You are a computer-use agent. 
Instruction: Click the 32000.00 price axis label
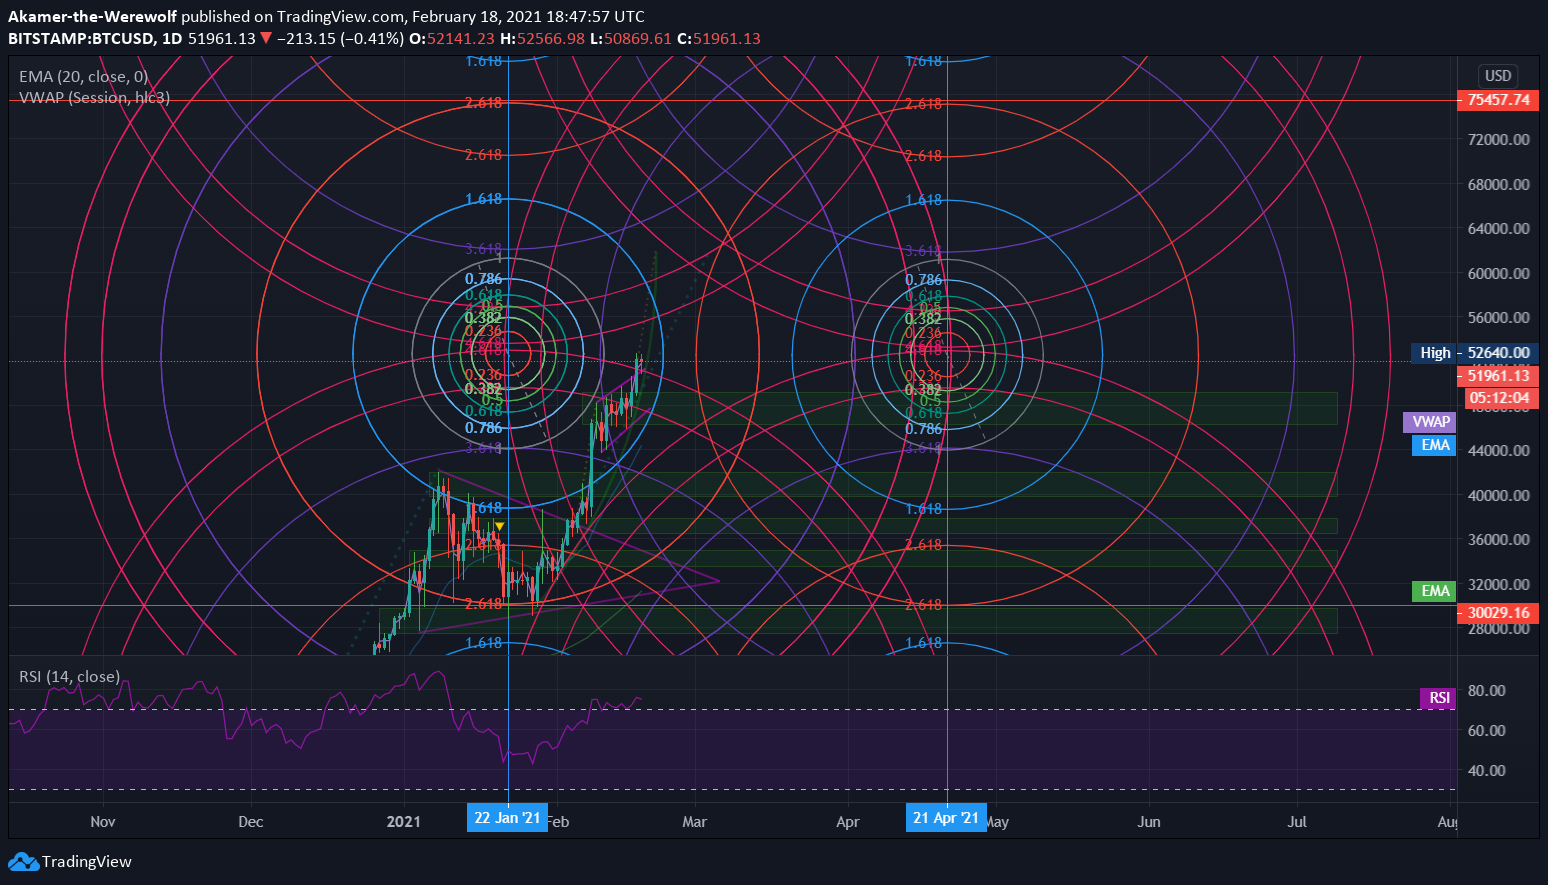[1499, 584]
